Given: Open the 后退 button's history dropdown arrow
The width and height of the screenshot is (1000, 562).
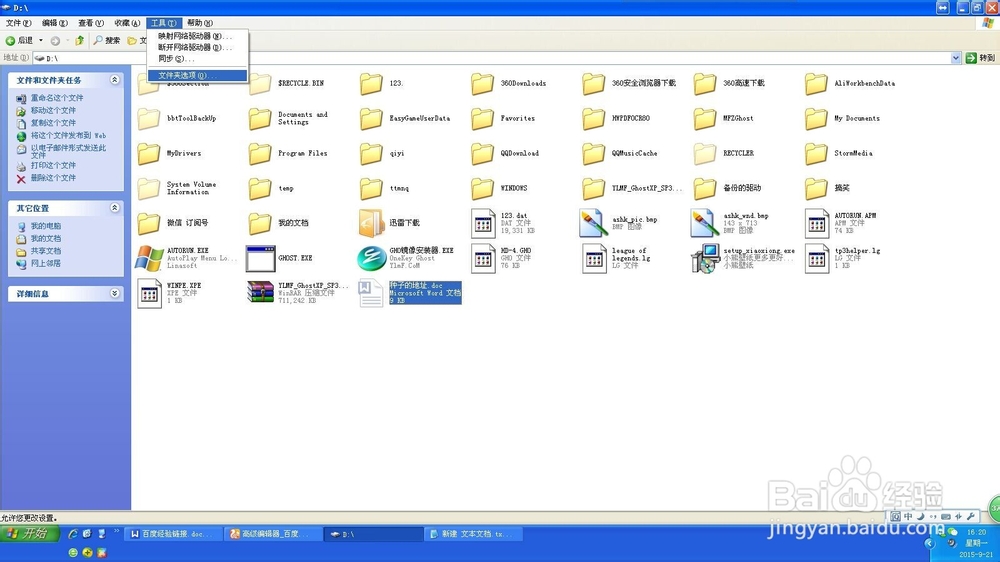Looking at the screenshot, I should pyautogui.click(x=41, y=40).
